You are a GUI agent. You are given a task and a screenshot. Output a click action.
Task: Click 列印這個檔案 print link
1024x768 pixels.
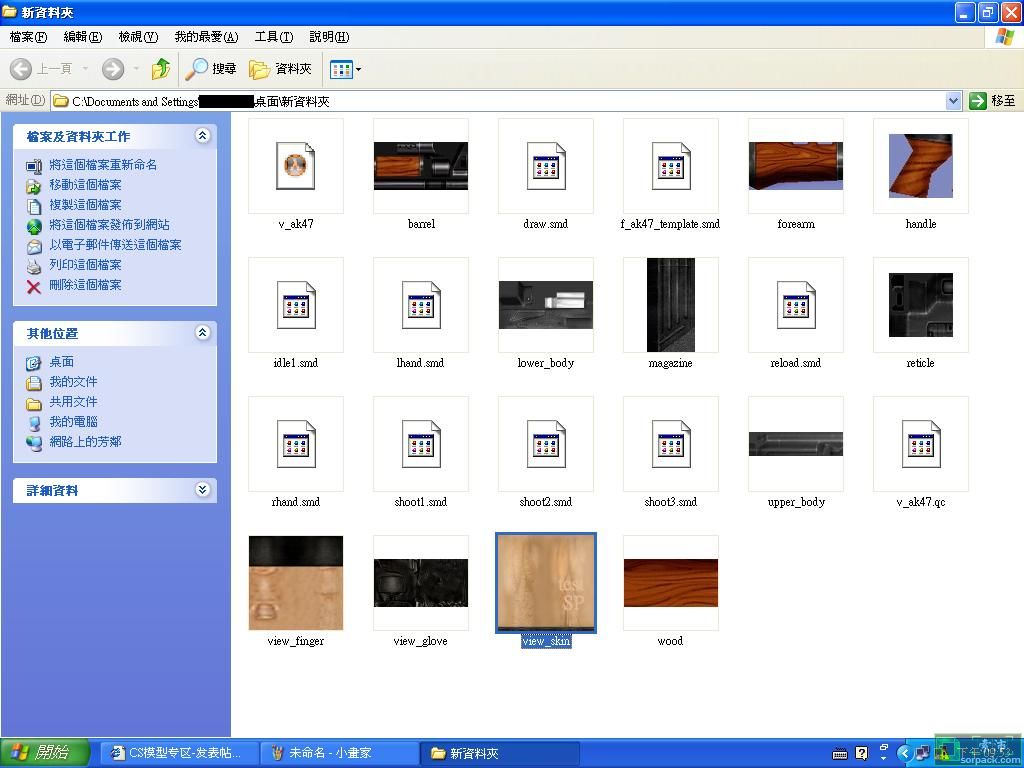(x=86, y=264)
